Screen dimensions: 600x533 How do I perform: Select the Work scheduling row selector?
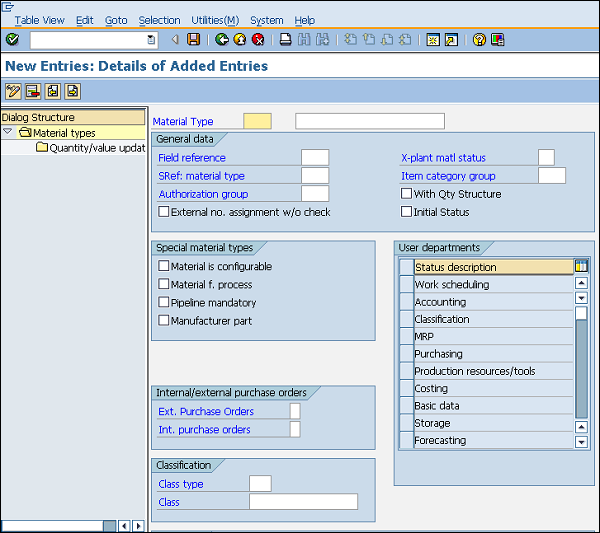[x=406, y=284]
